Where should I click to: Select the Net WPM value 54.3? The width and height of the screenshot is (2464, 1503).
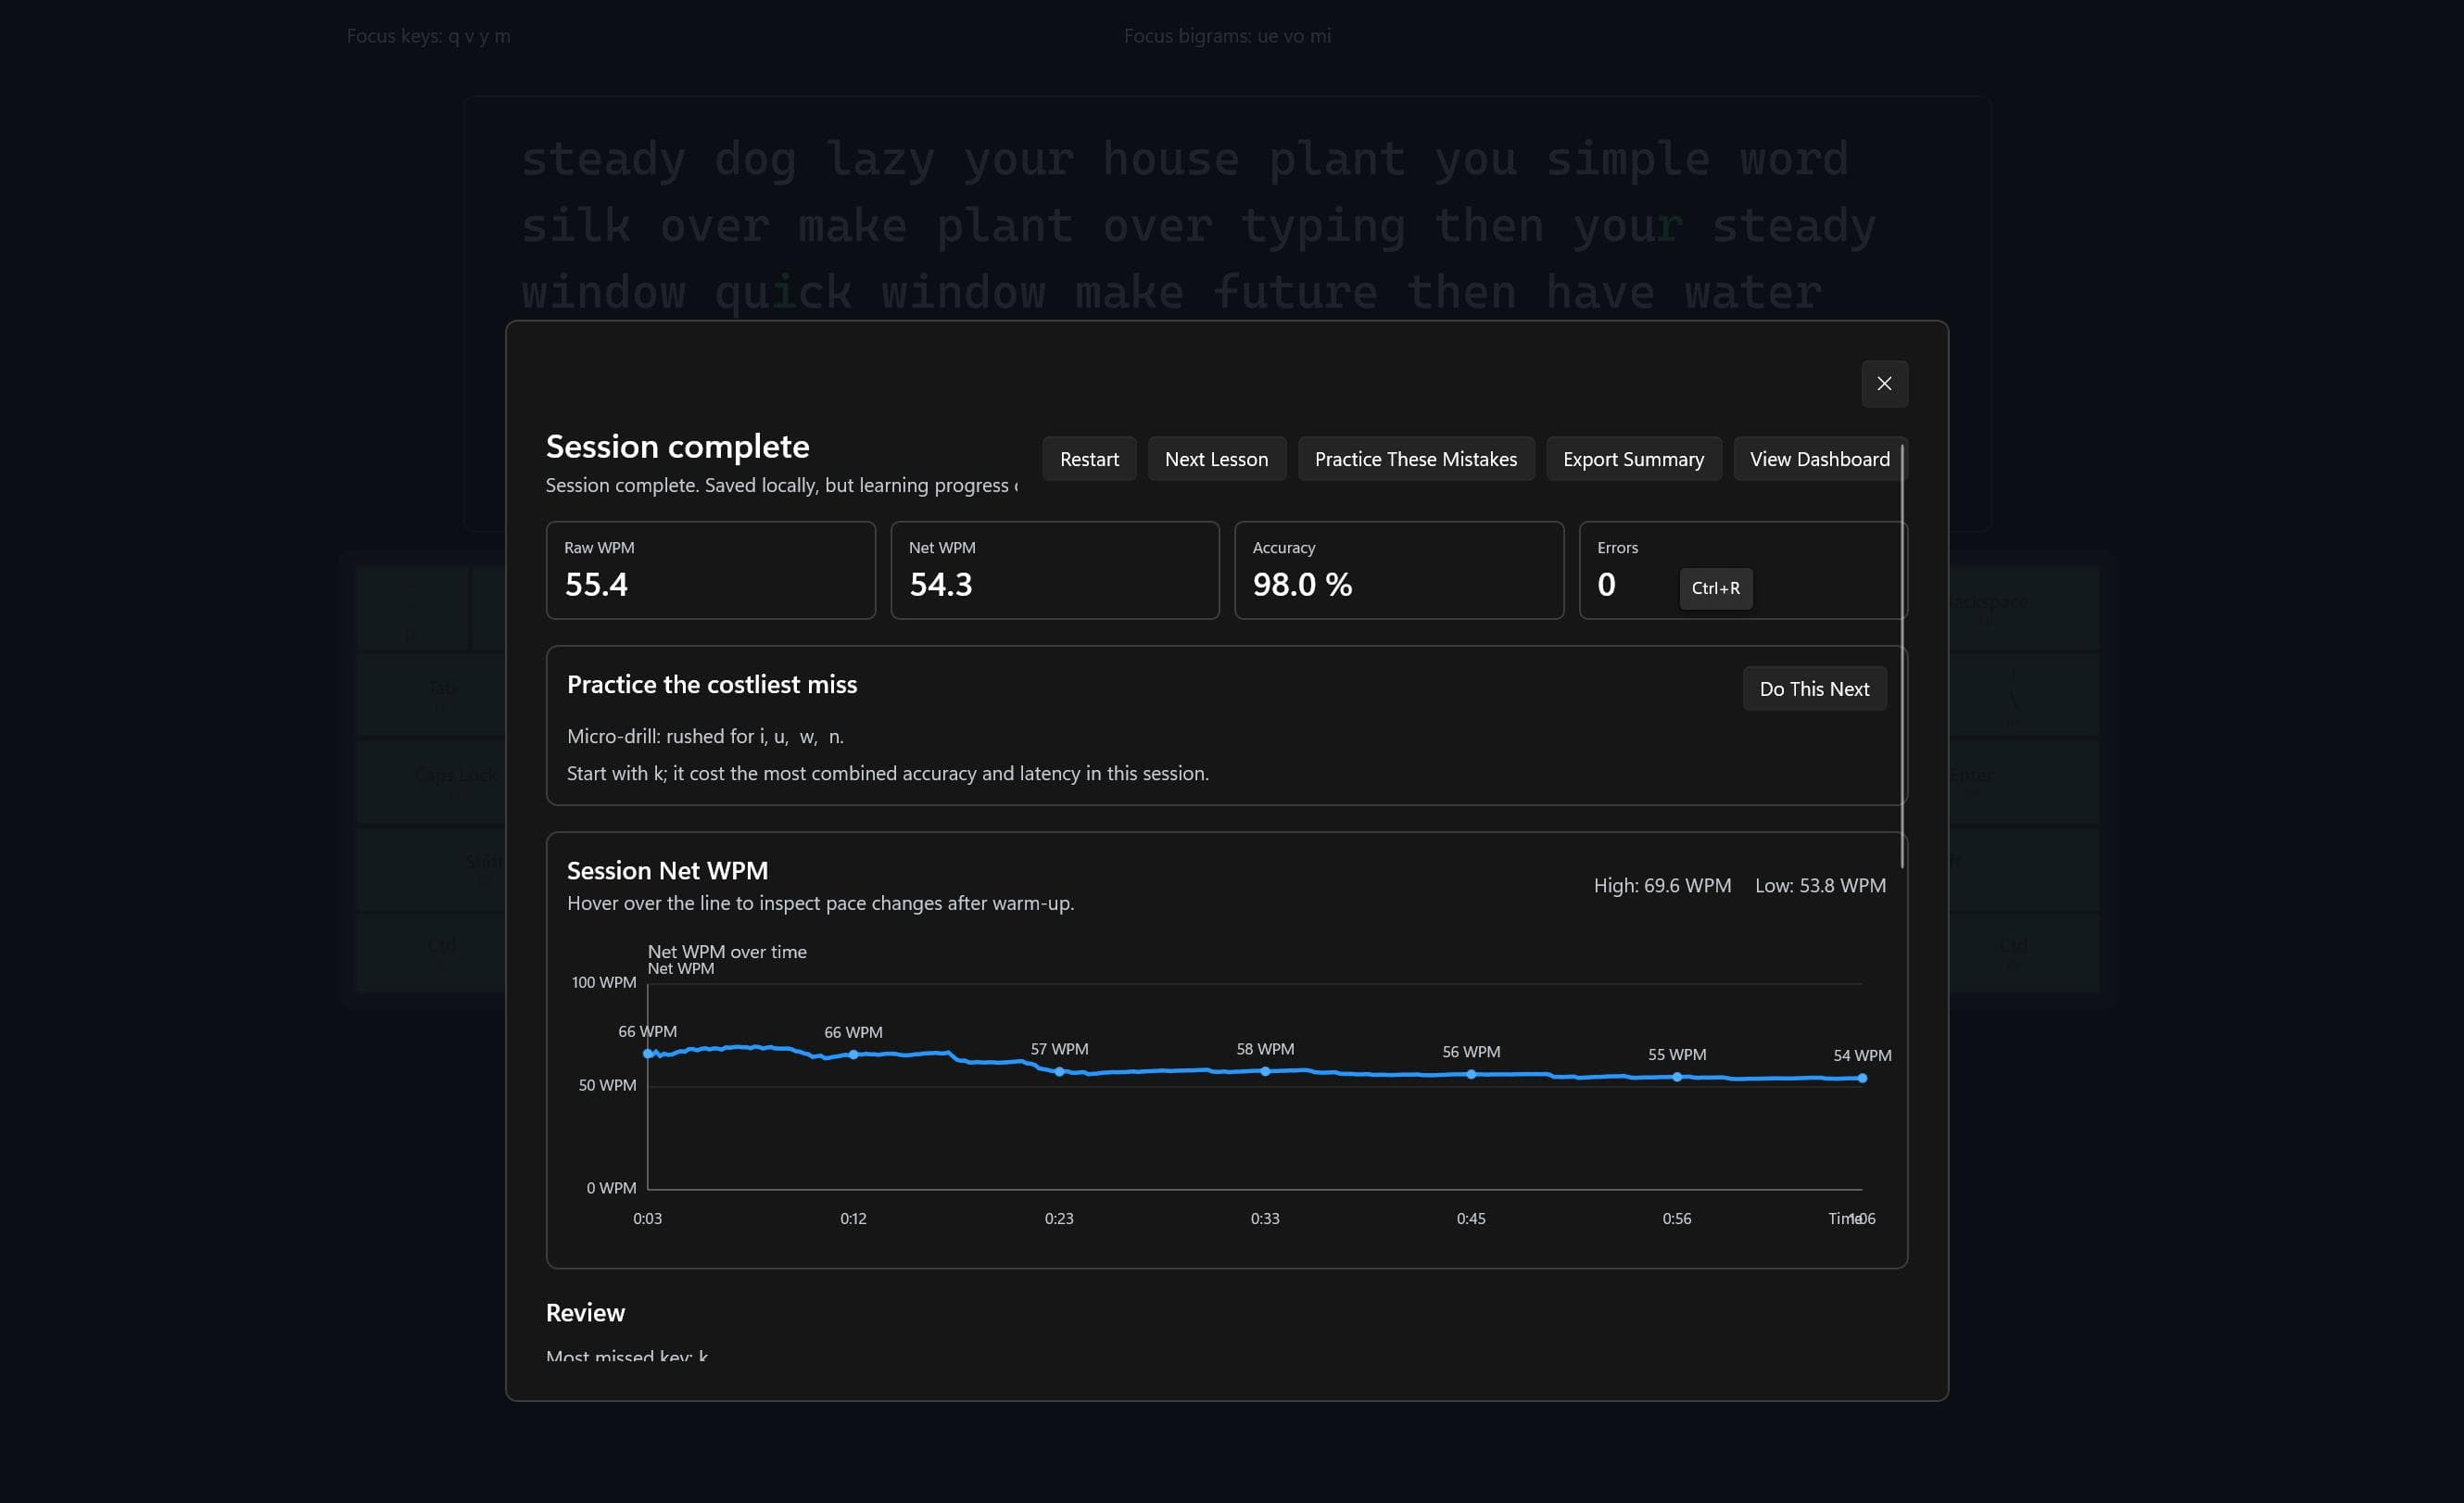[940, 584]
